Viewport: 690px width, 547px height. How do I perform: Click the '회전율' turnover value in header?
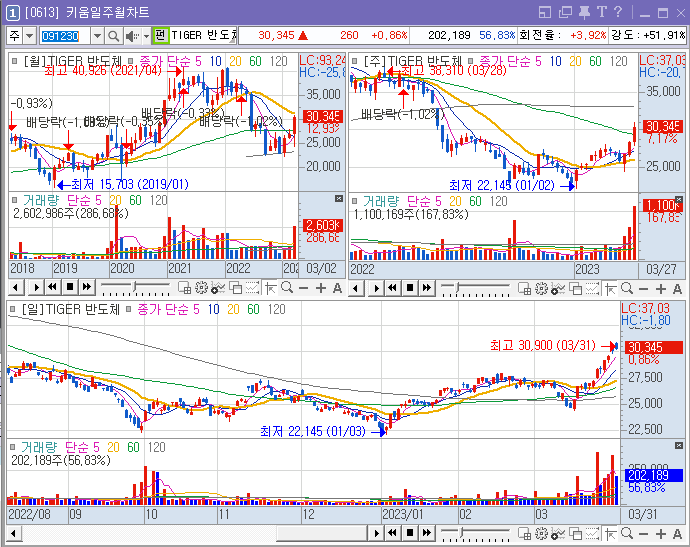click(x=588, y=35)
